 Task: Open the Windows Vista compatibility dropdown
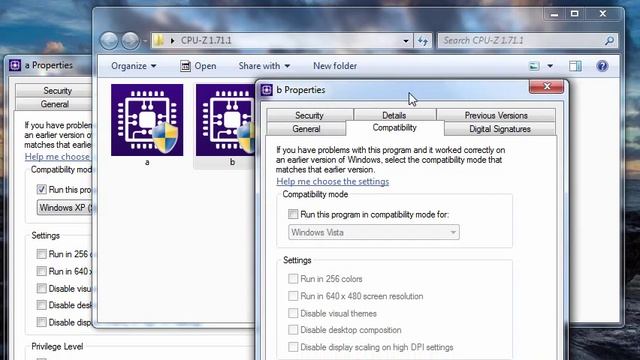coord(373,232)
